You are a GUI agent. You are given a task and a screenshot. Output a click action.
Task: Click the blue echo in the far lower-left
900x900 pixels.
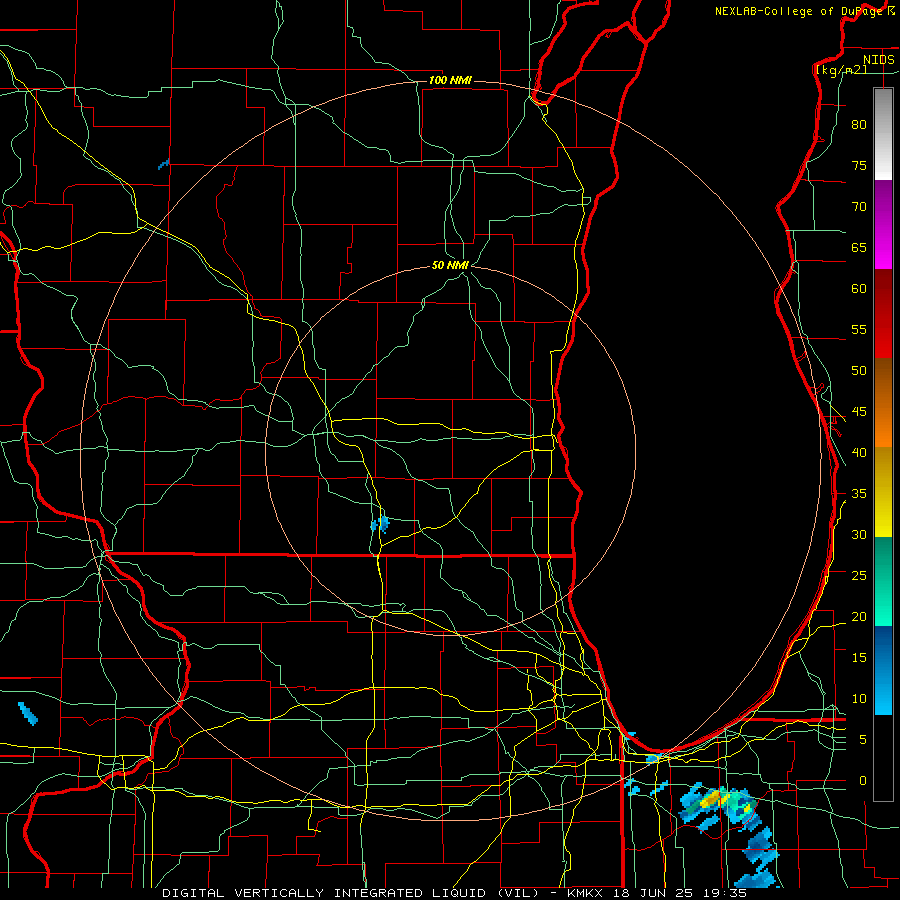[x=28, y=713]
